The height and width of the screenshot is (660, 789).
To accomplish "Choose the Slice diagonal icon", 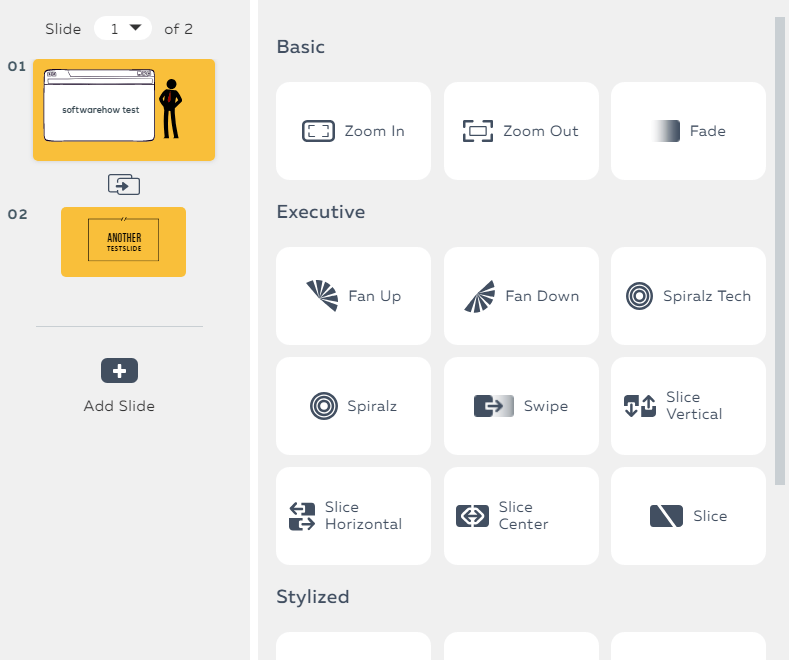I will [x=666, y=516].
